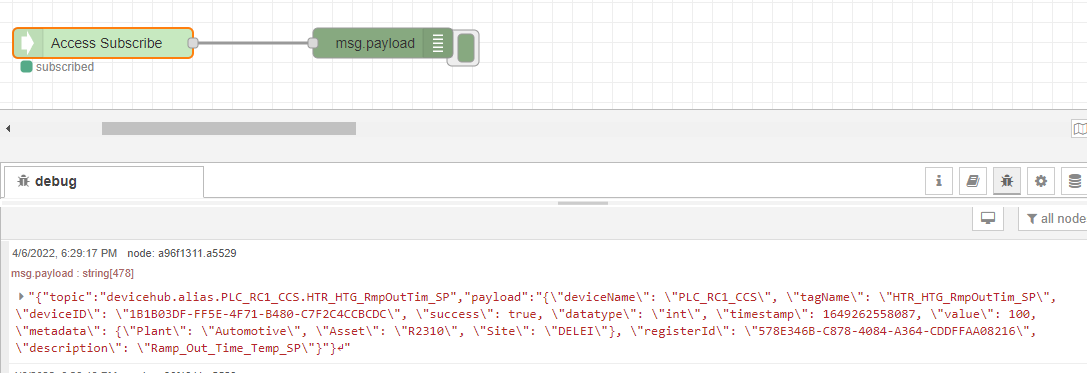
Task: Click the msg.payload node list icon
Action: [437, 43]
